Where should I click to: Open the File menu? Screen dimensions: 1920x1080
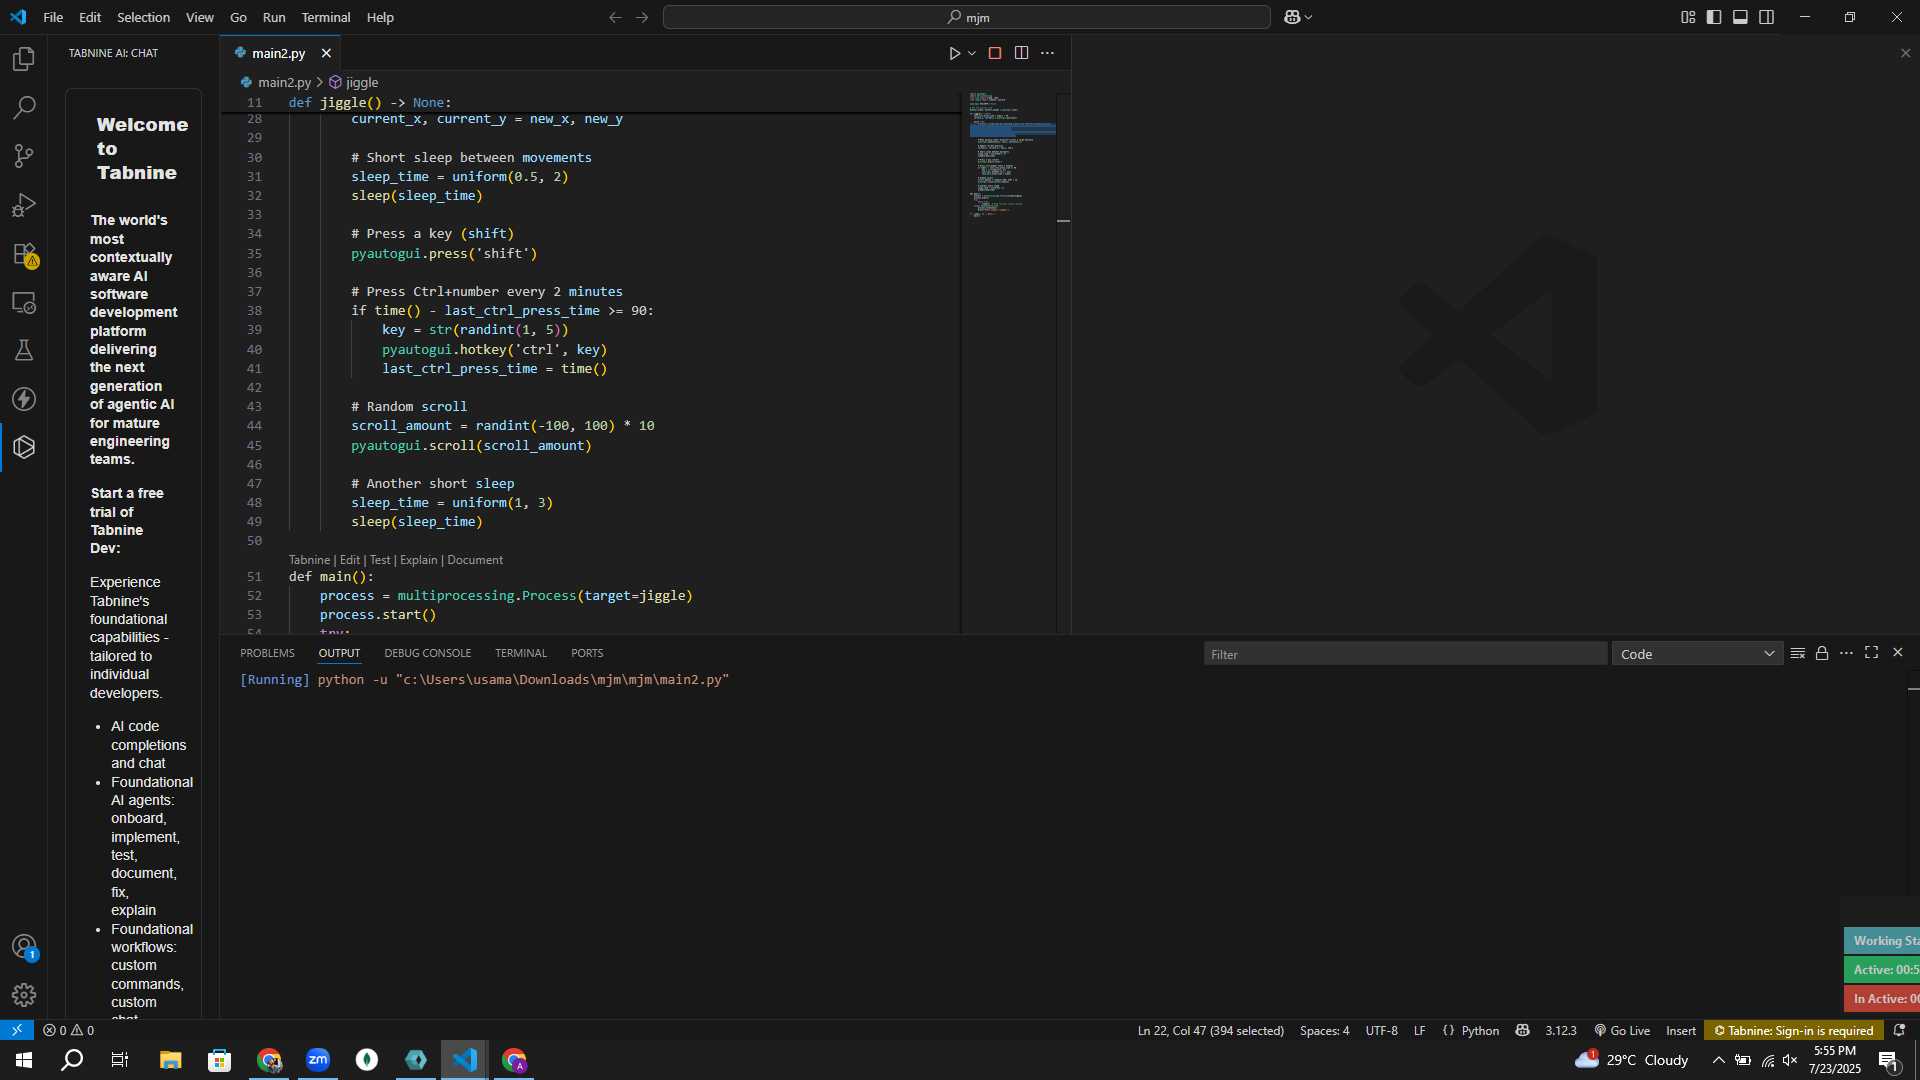[53, 17]
